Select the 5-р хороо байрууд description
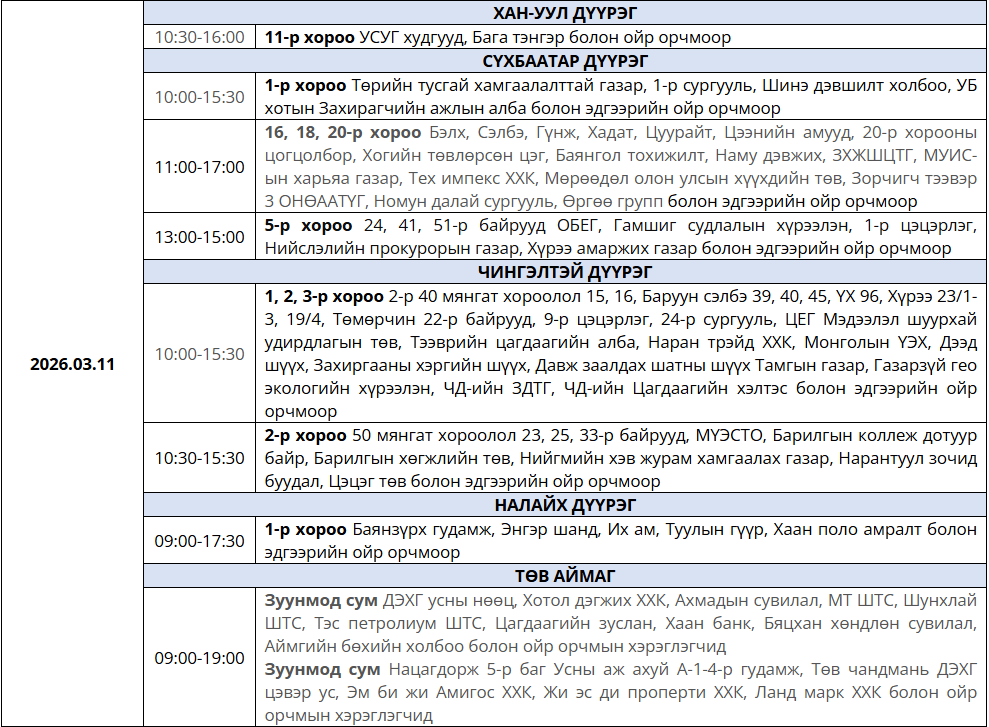The height and width of the screenshot is (727, 989). pos(620,237)
